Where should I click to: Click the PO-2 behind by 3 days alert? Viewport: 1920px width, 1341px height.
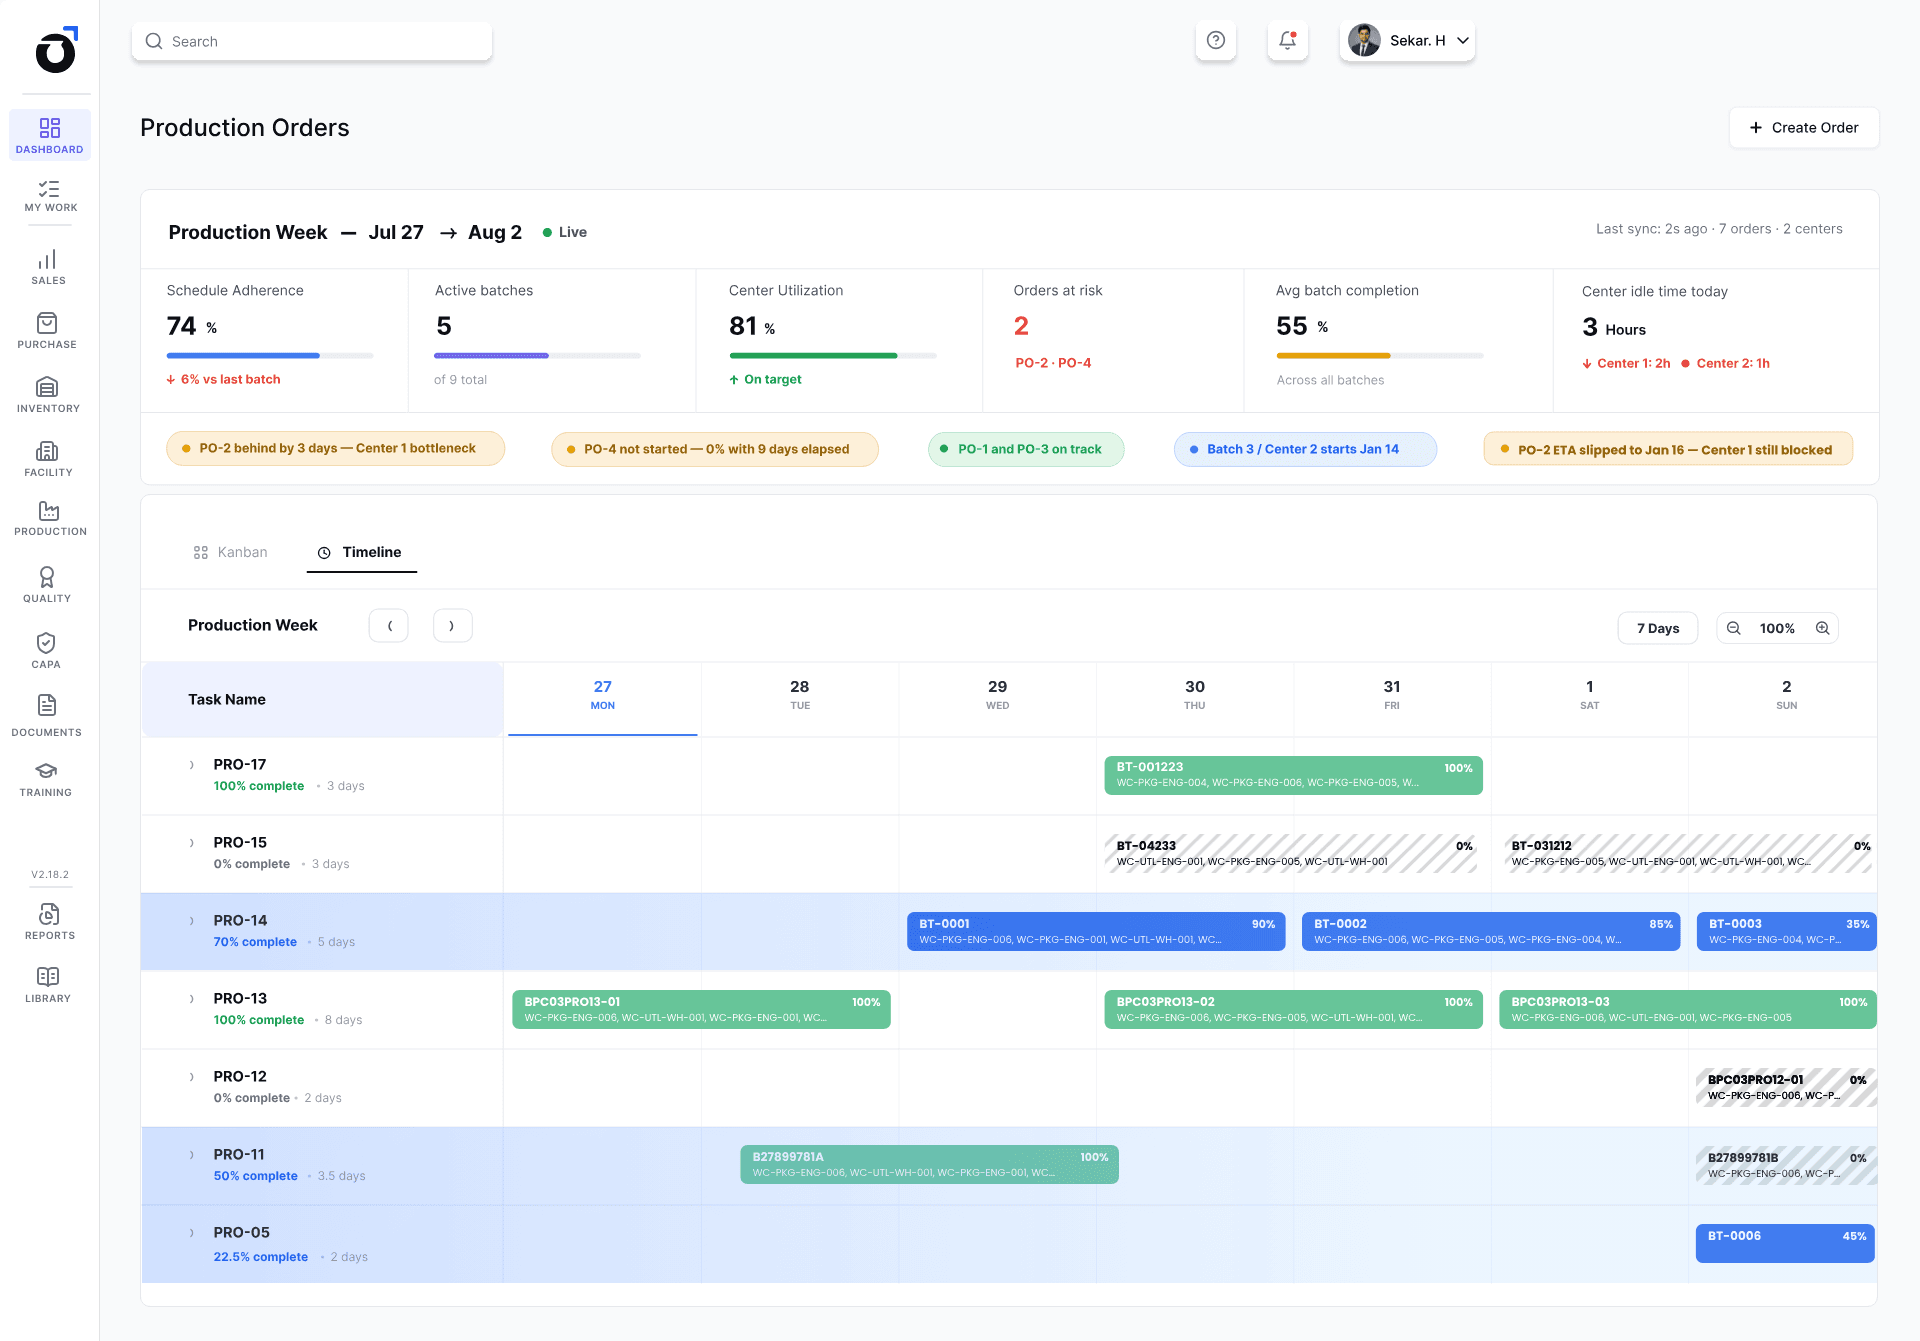pos(336,449)
